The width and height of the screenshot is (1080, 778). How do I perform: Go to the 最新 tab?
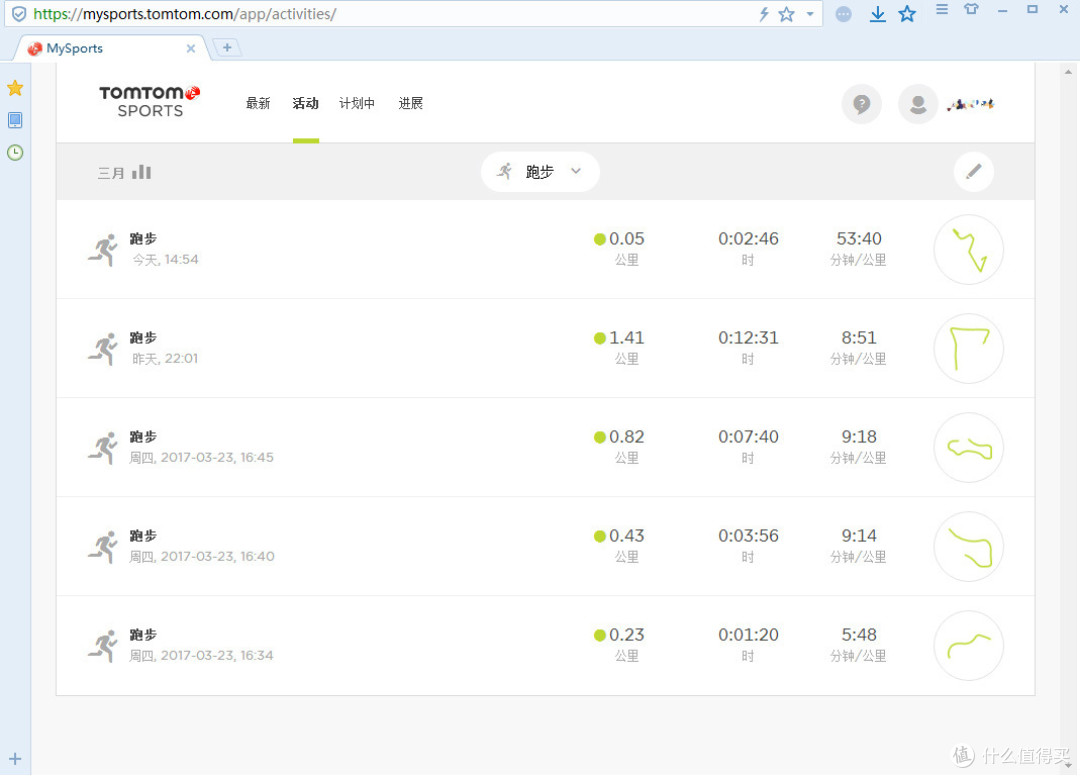[258, 103]
